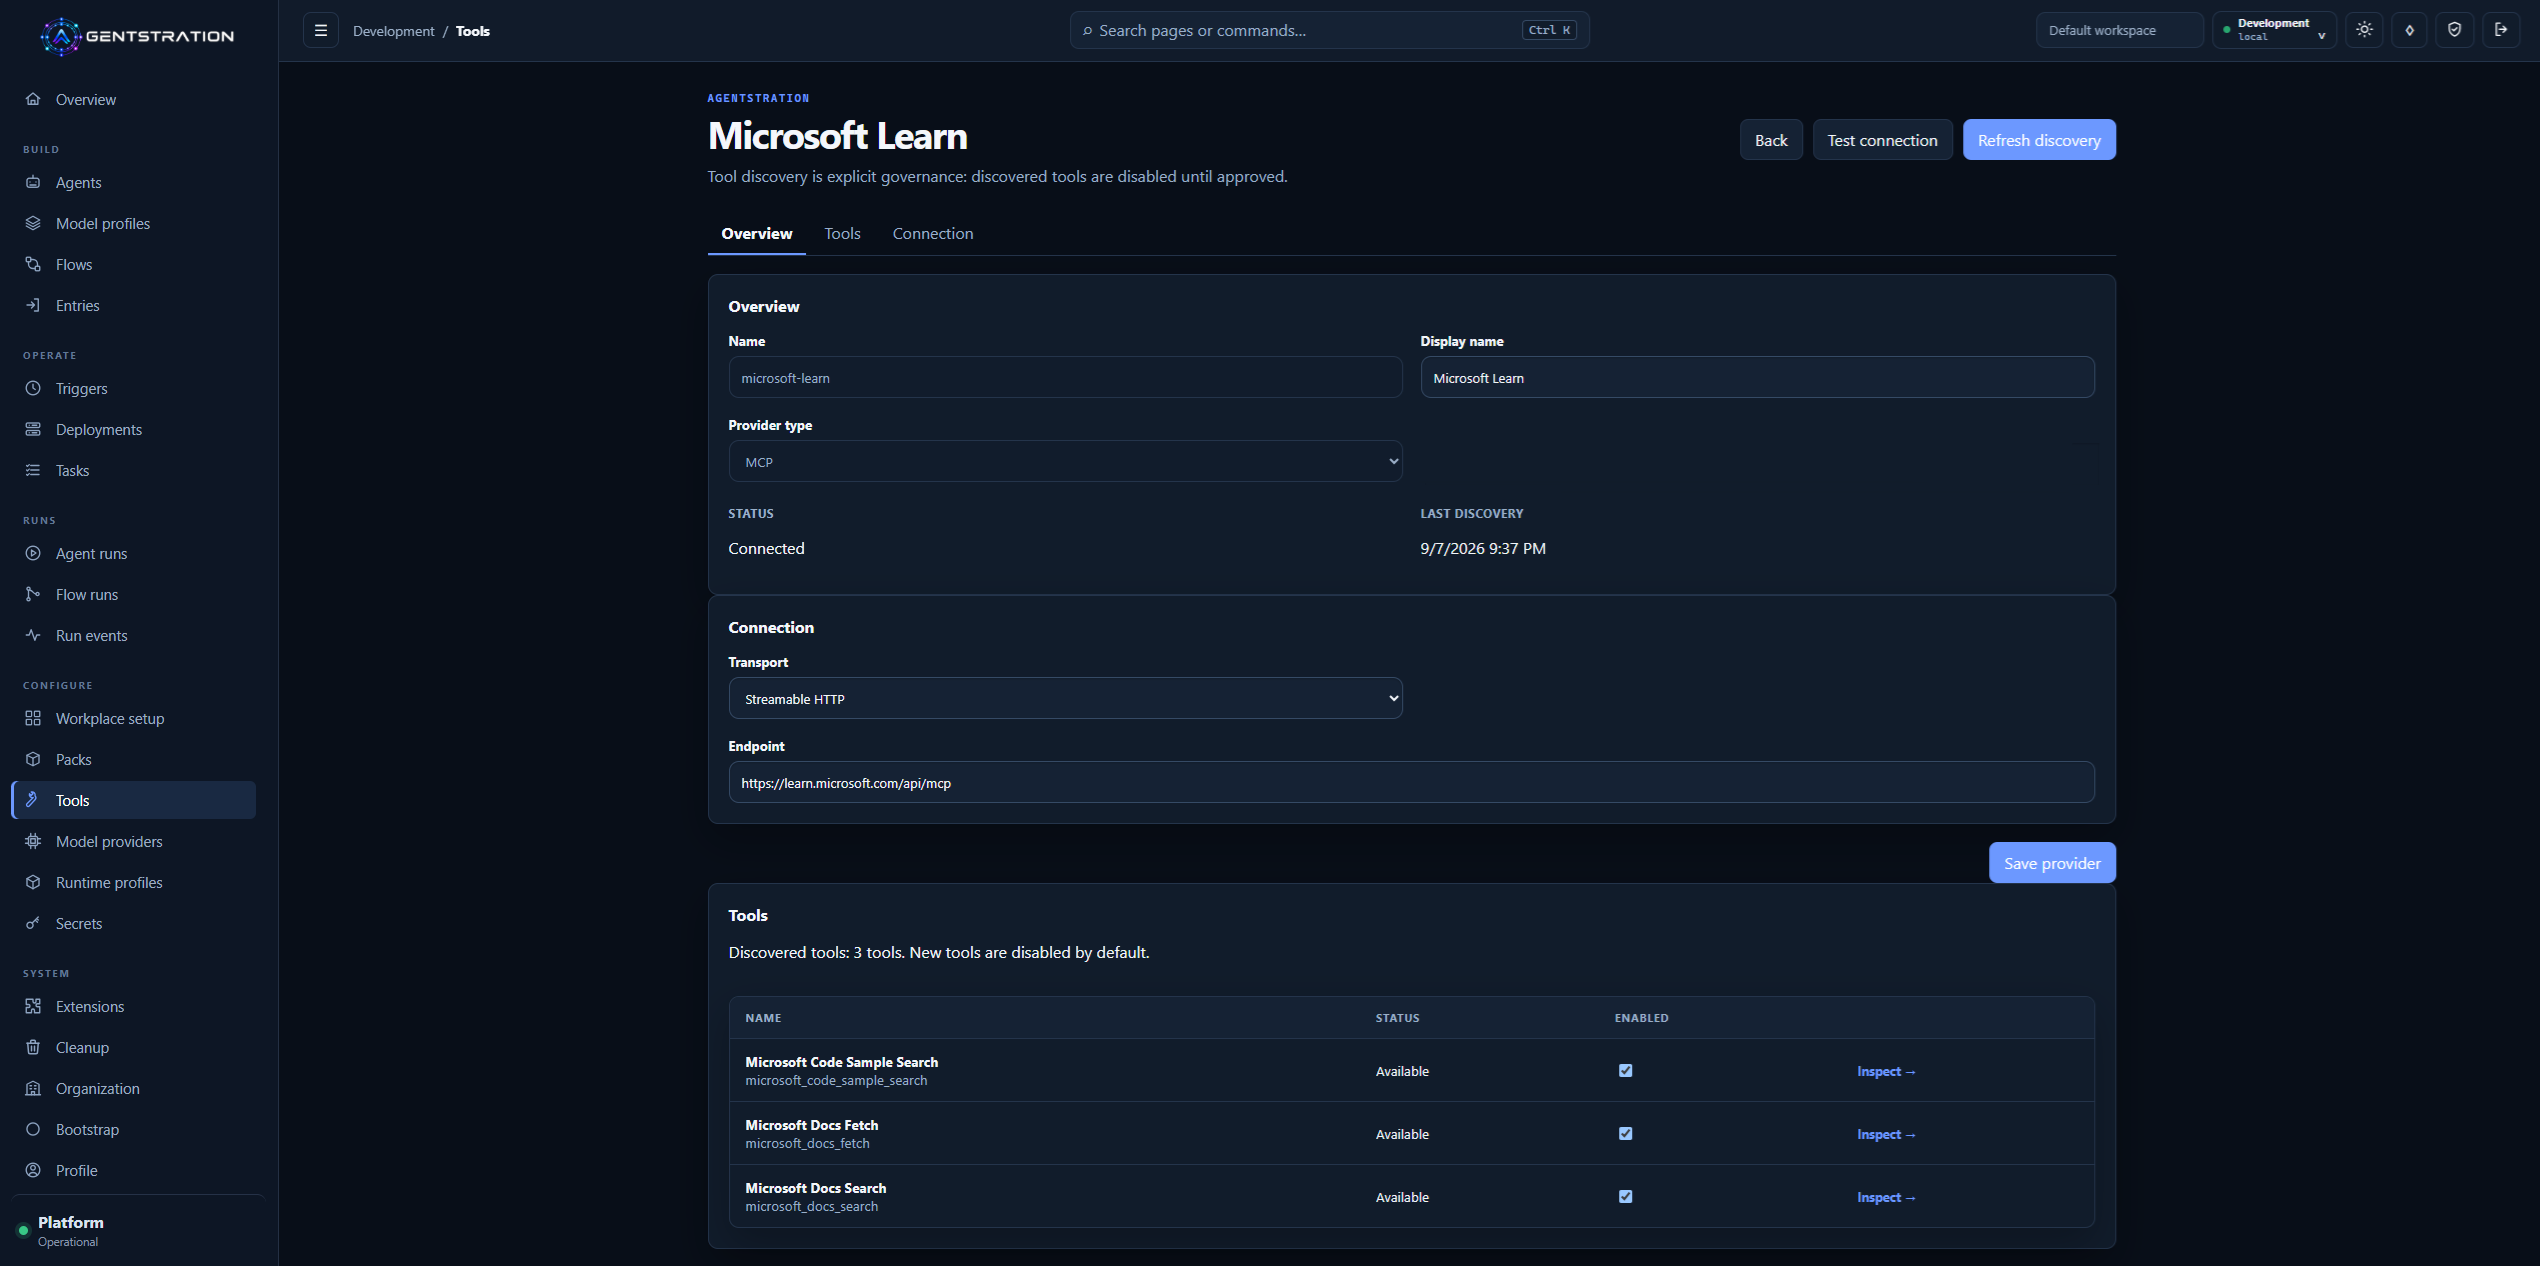Click the Development breadcrumb link

pos(393,31)
